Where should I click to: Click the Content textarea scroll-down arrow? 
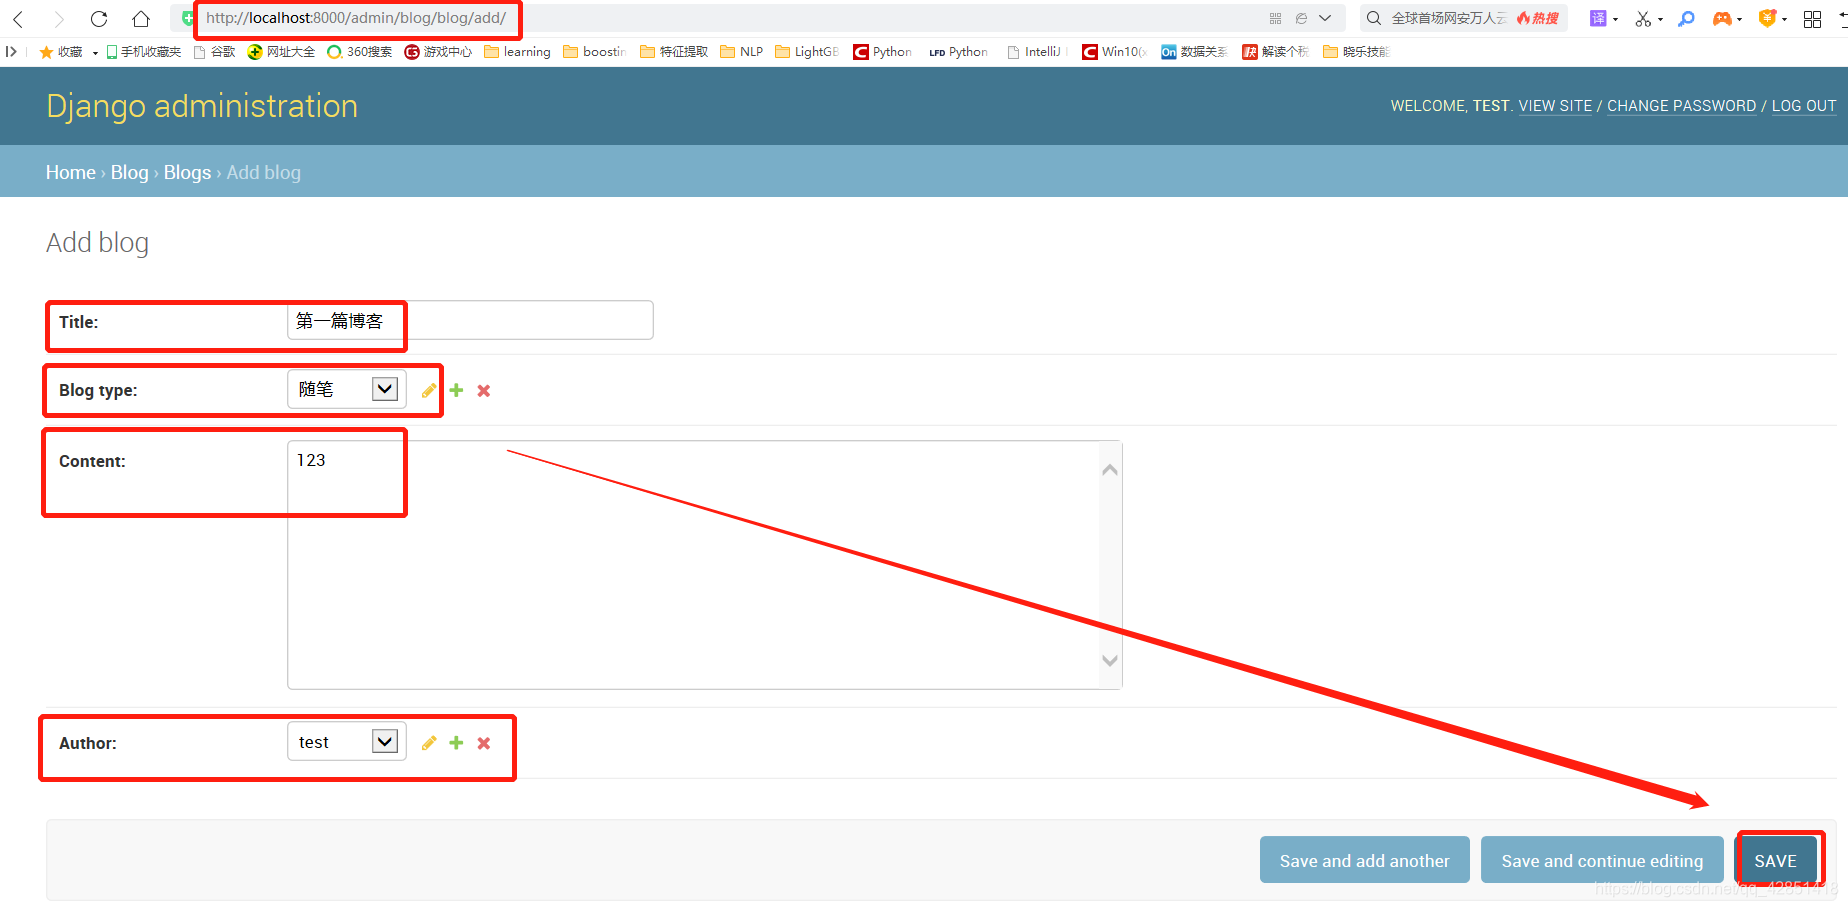click(1110, 660)
